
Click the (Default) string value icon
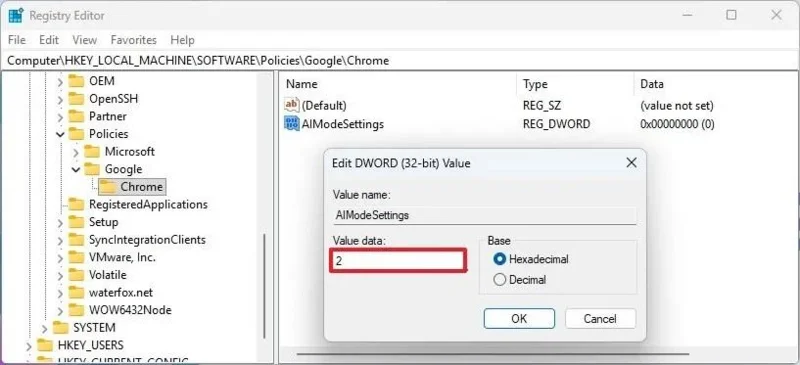(292, 106)
